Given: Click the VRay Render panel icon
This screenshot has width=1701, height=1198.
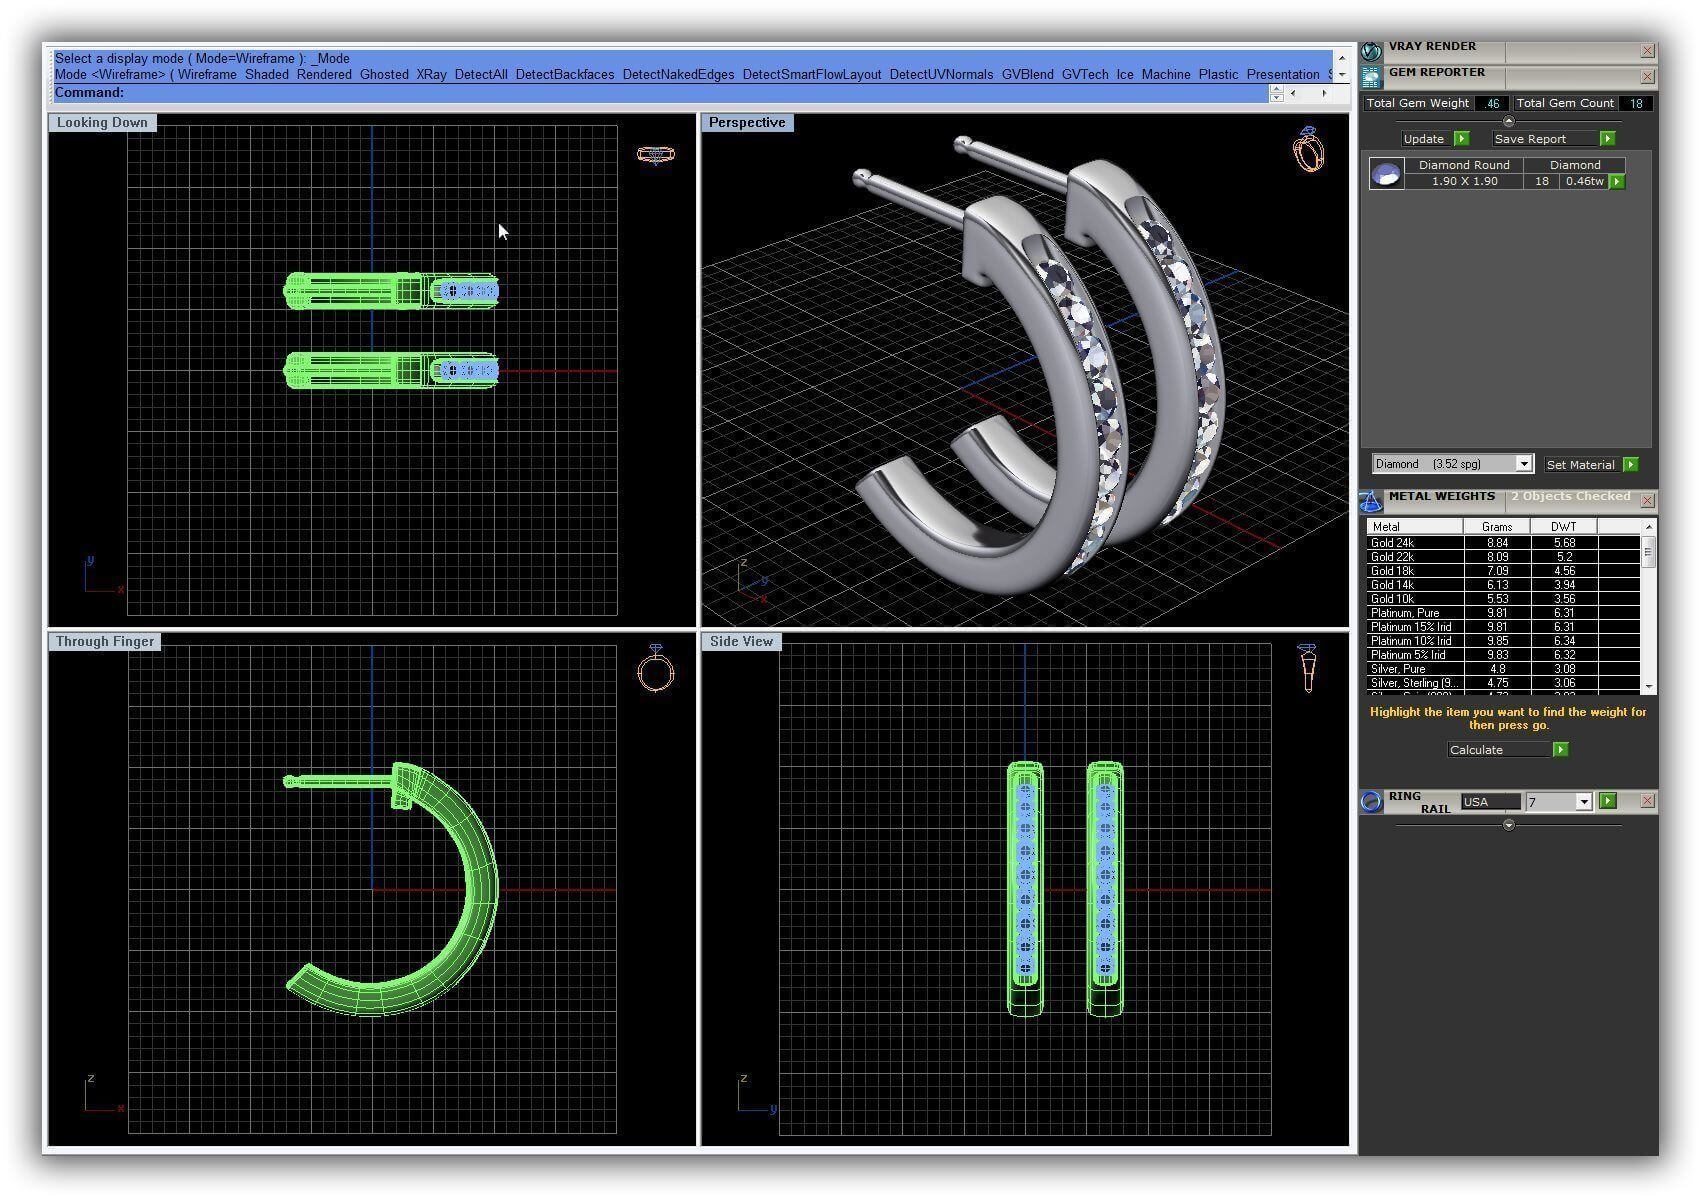Looking at the screenshot, I should click(1371, 50).
